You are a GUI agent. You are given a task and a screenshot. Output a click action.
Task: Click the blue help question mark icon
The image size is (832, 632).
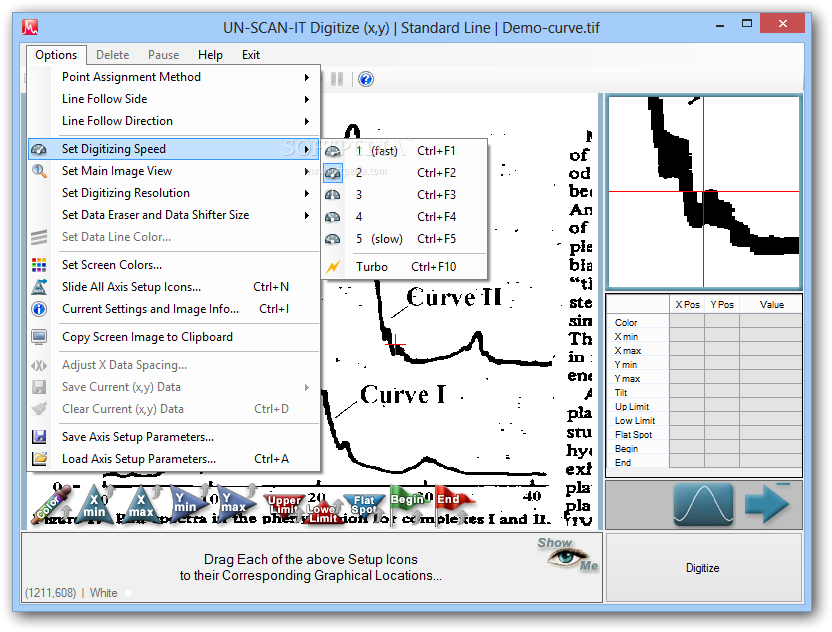(366, 79)
